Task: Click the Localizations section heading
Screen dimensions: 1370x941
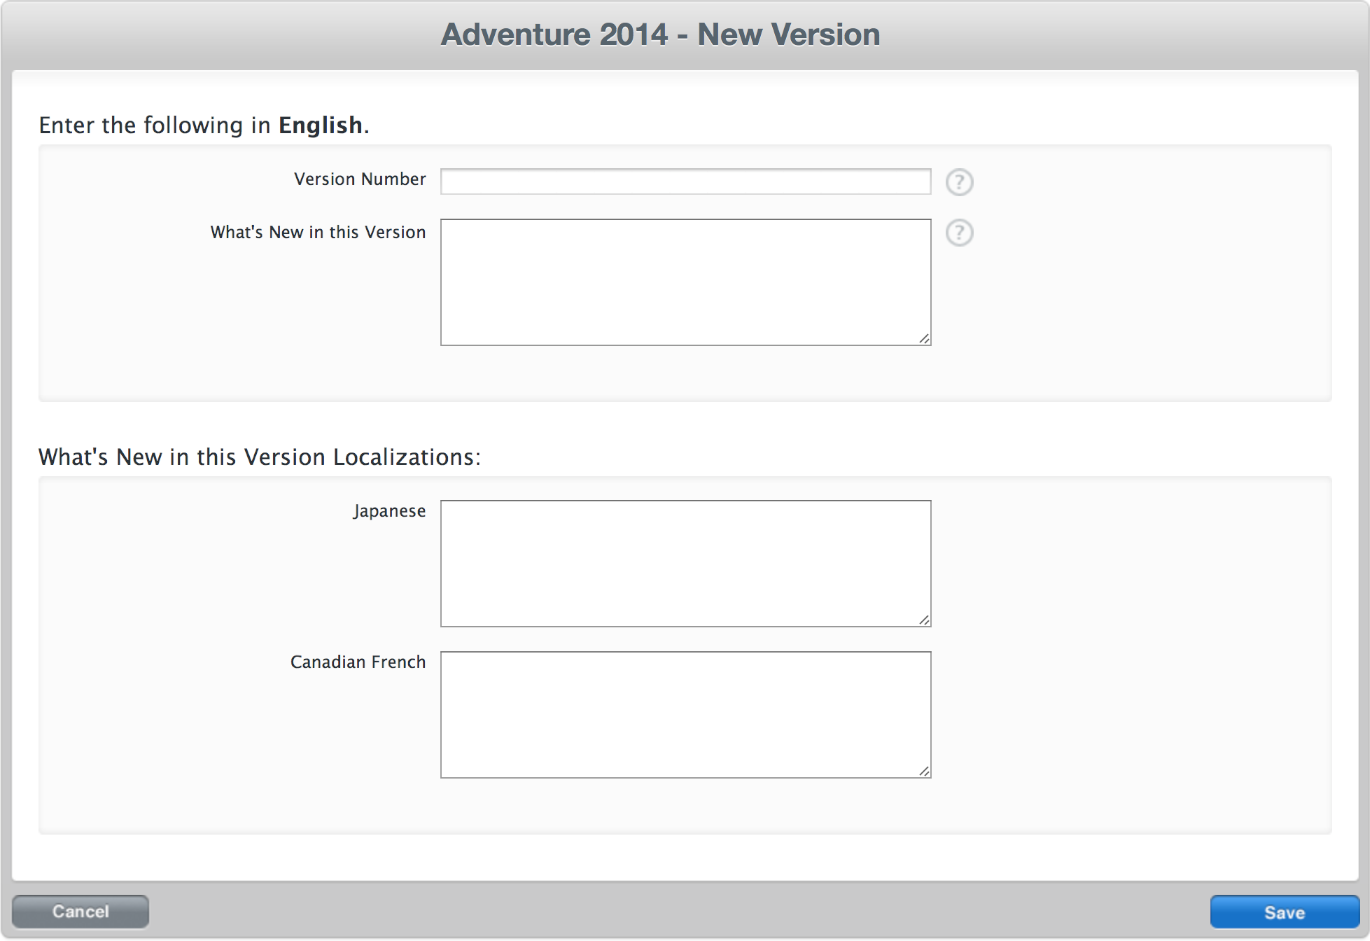Action: tap(259, 457)
